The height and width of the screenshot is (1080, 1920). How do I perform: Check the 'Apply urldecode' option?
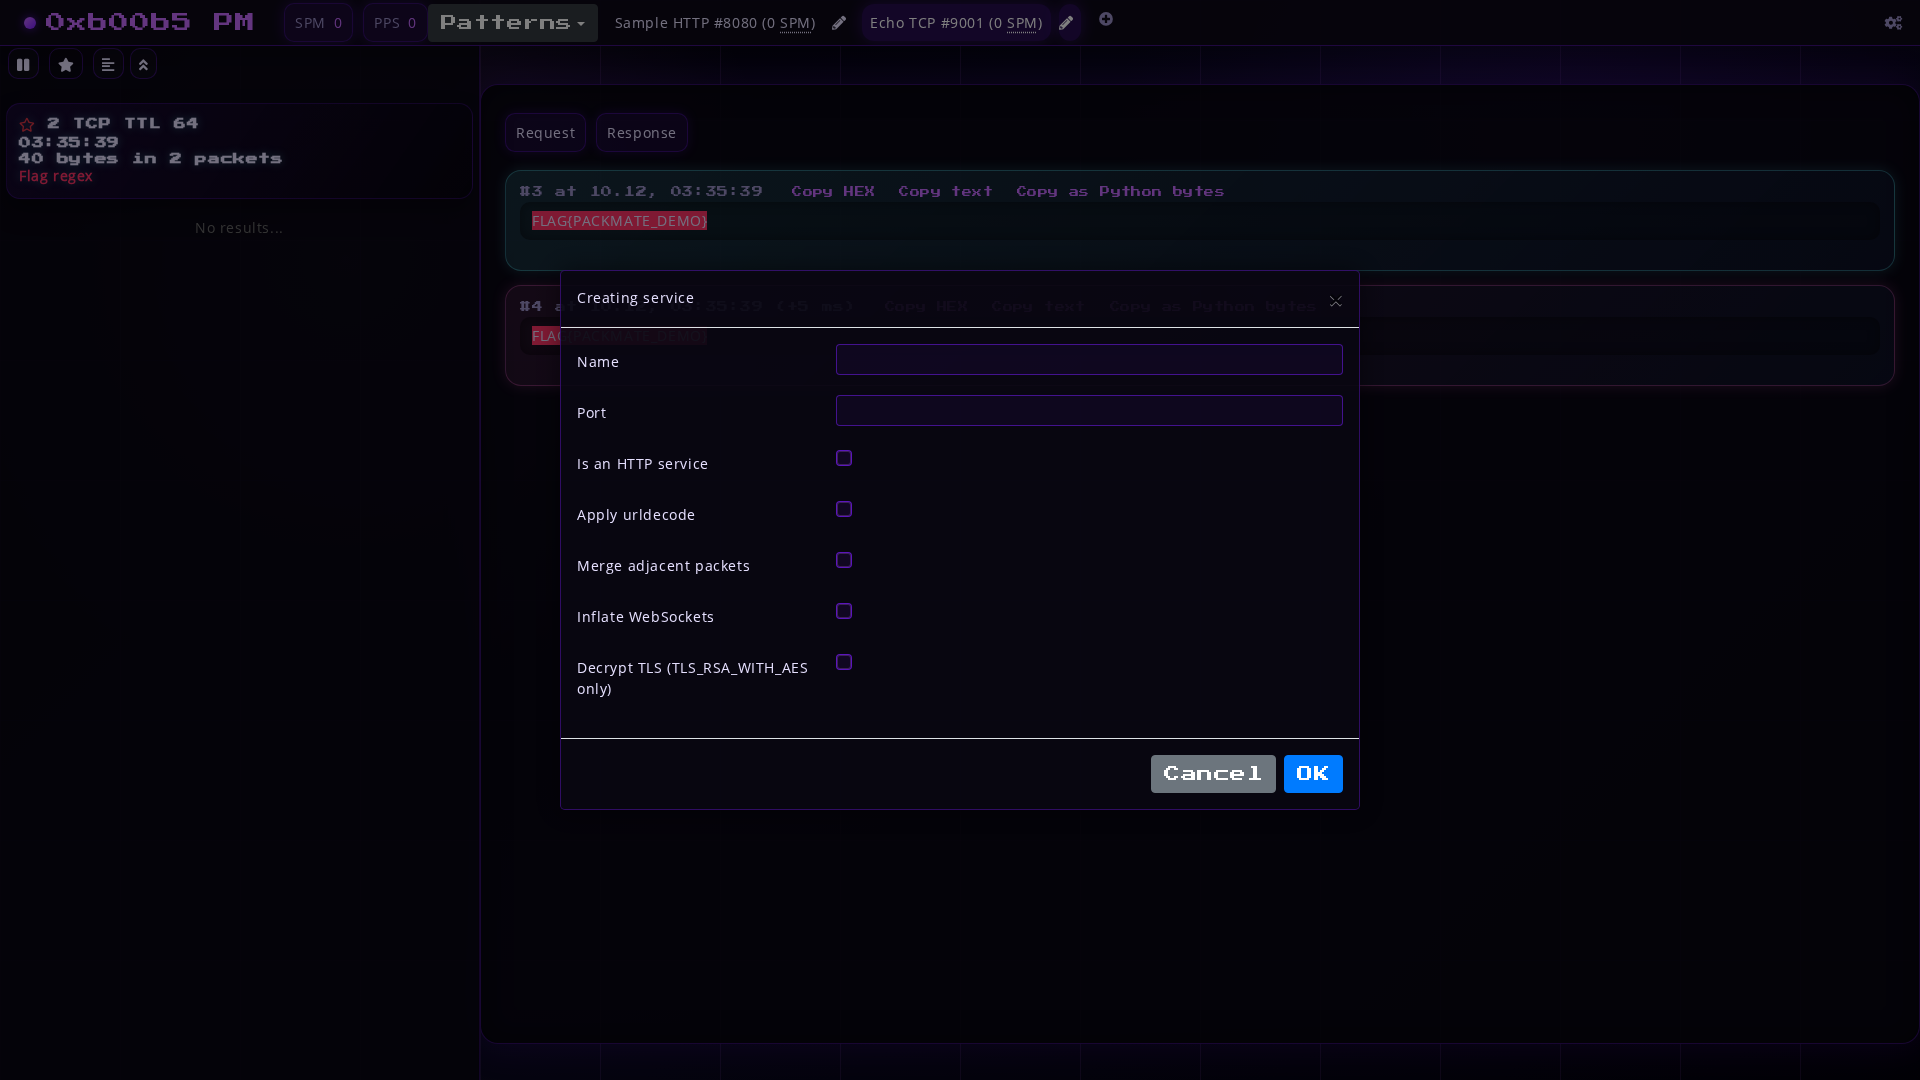[x=844, y=509]
